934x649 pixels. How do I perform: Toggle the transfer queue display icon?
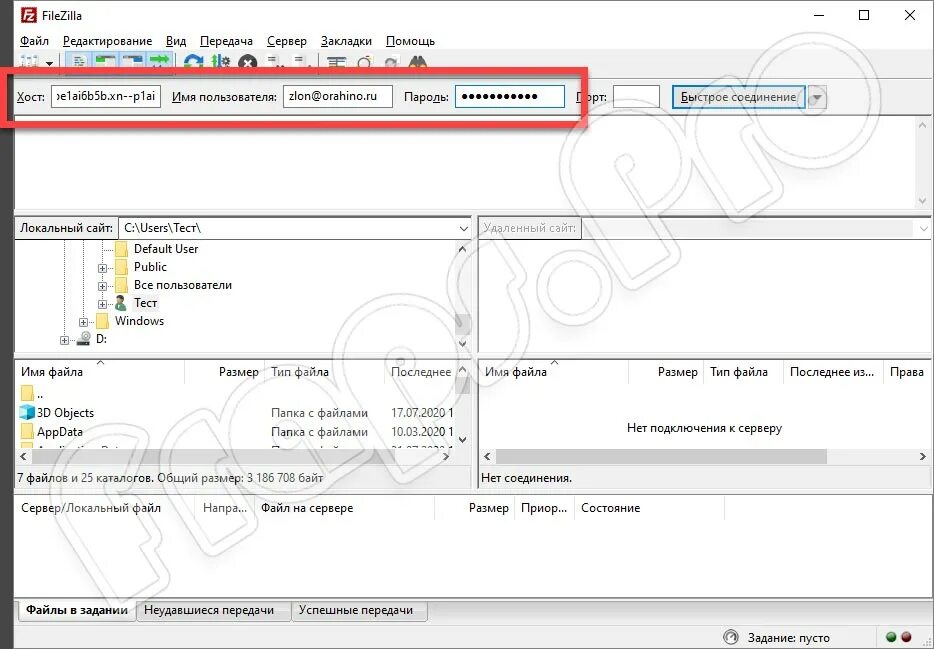(159, 61)
